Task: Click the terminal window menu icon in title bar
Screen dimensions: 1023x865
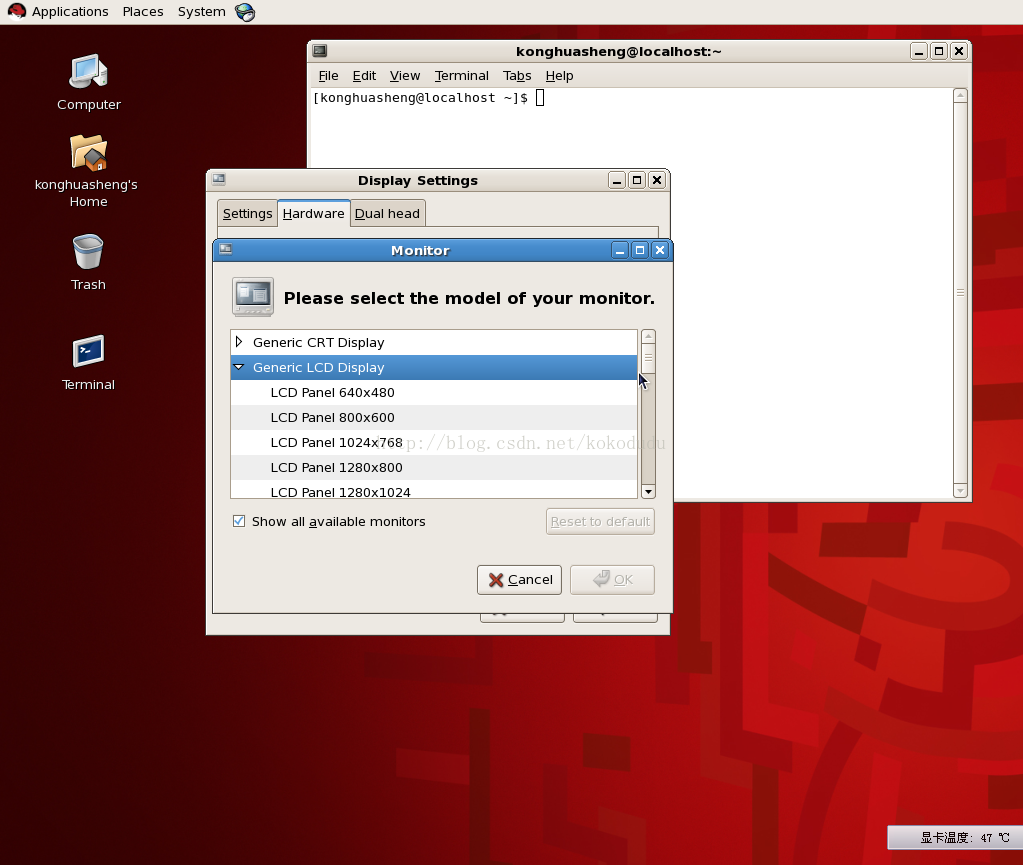Action: (x=320, y=51)
